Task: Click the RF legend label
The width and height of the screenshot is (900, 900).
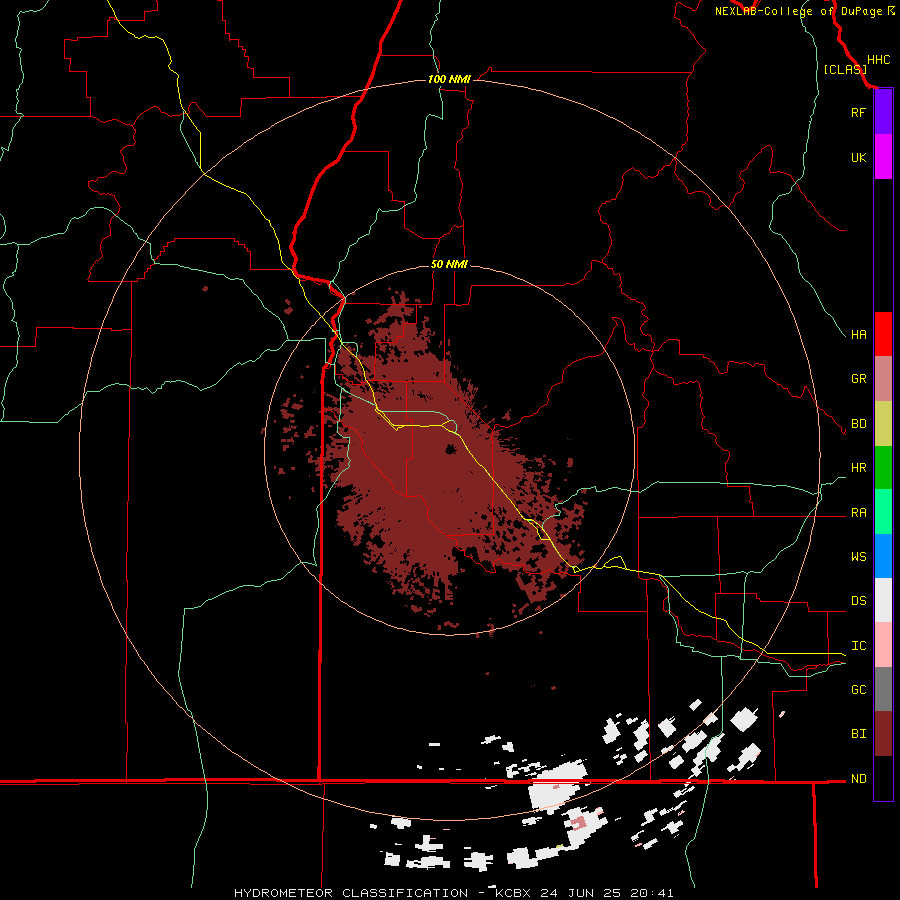Action: point(858,112)
